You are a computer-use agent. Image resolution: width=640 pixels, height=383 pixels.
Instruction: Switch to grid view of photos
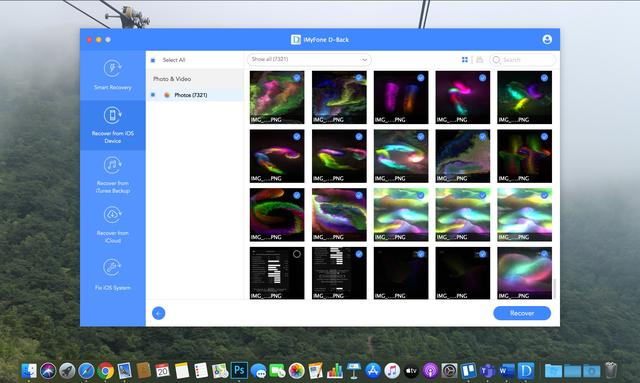pyautogui.click(x=464, y=60)
